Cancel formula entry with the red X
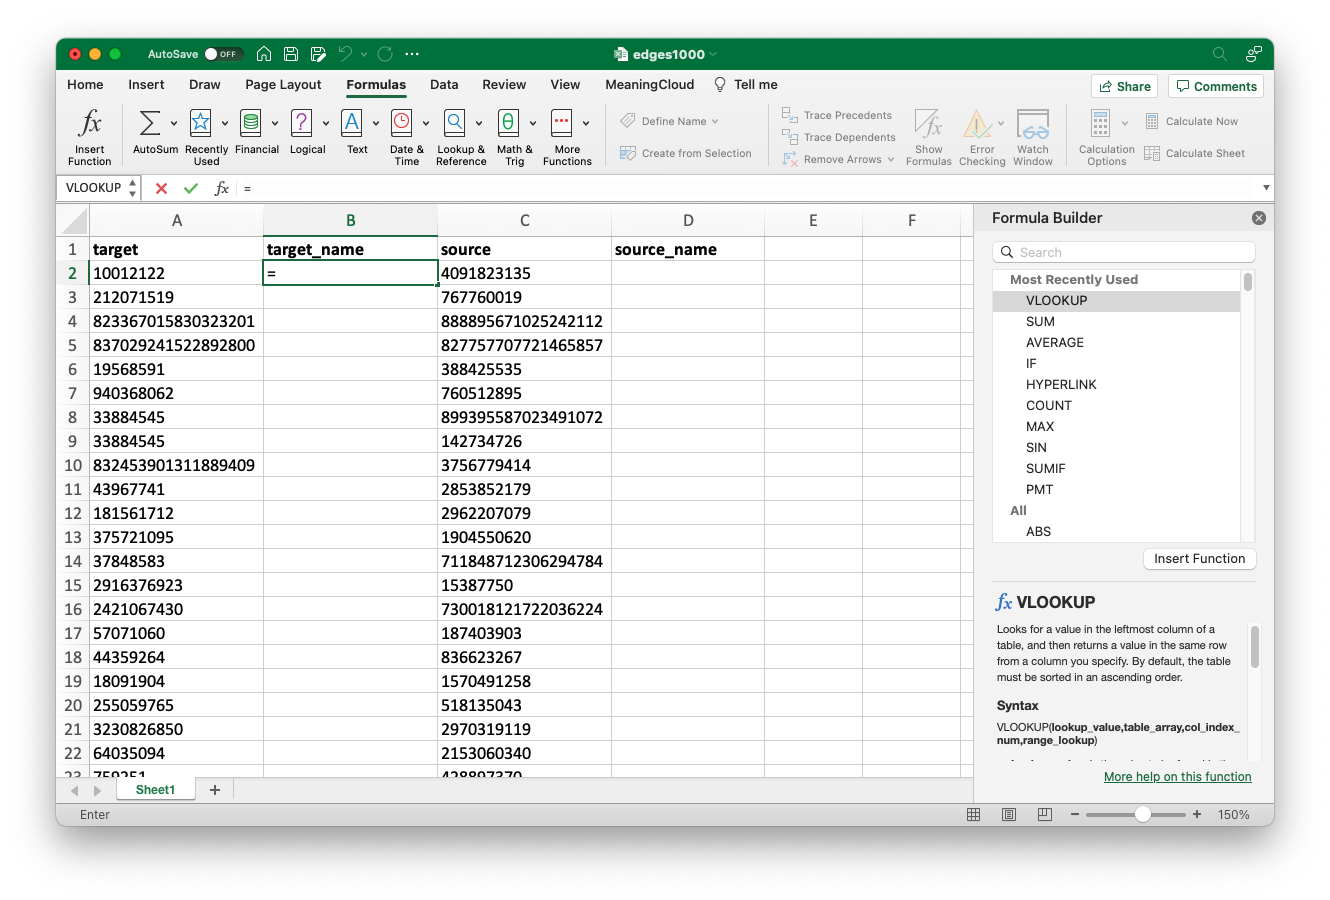This screenshot has height=900, width=1330. pyautogui.click(x=163, y=187)
